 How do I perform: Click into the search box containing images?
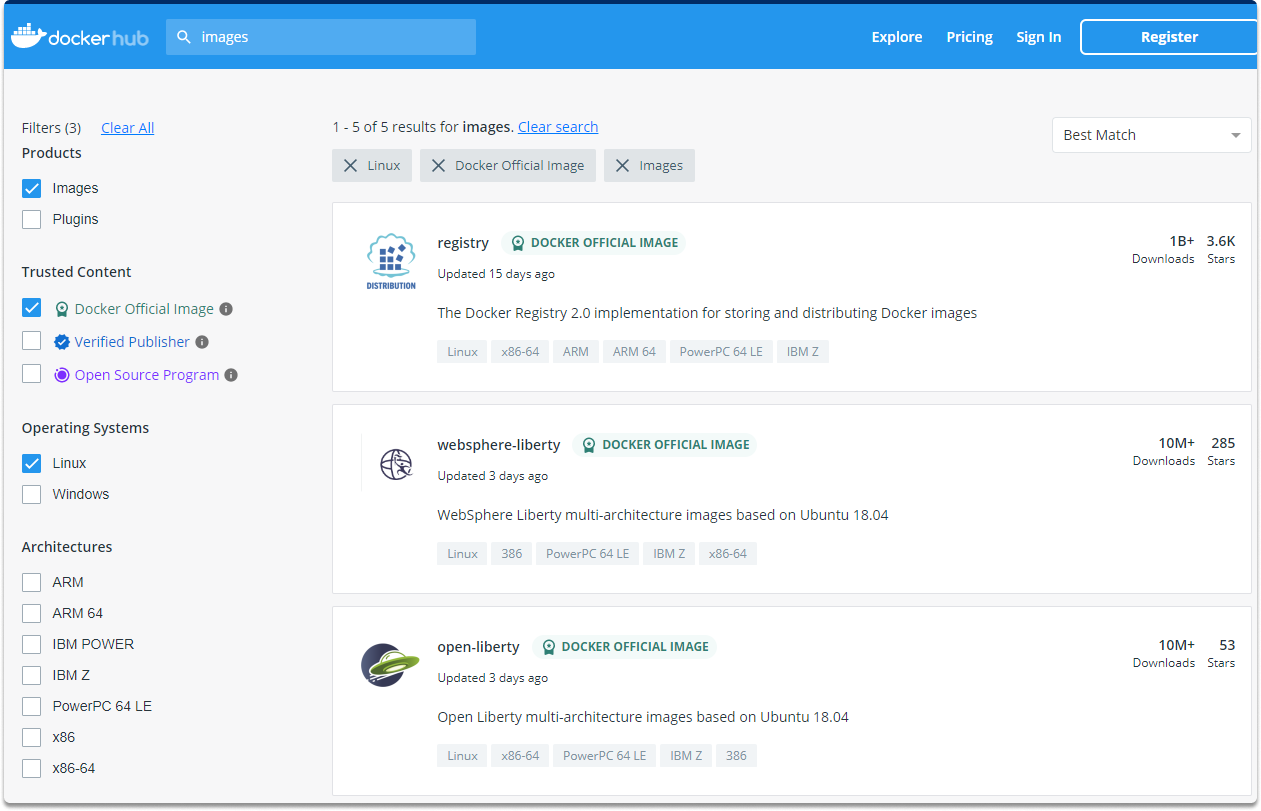pyautogui.click(x=321, y=37)
